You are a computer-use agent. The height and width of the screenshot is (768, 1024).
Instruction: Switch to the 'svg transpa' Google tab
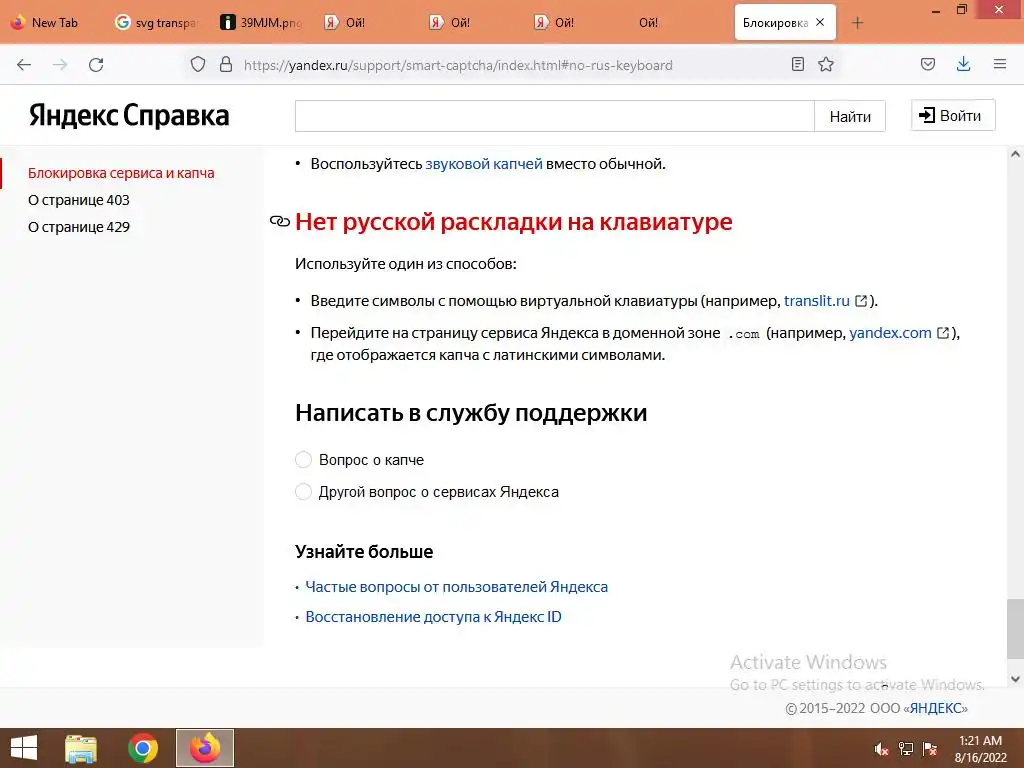[x=157, y=23]
